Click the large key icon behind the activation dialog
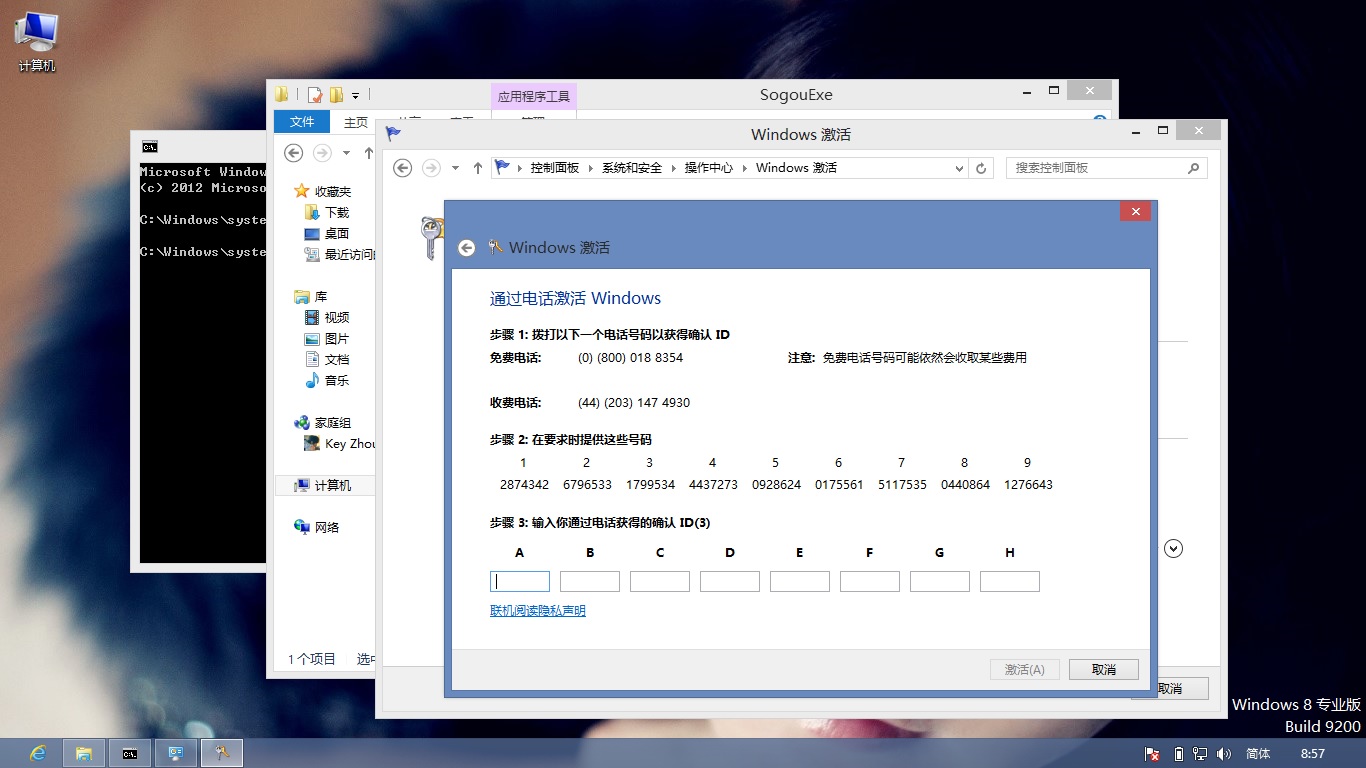1366x768 pixels. [x=430, y=238]
